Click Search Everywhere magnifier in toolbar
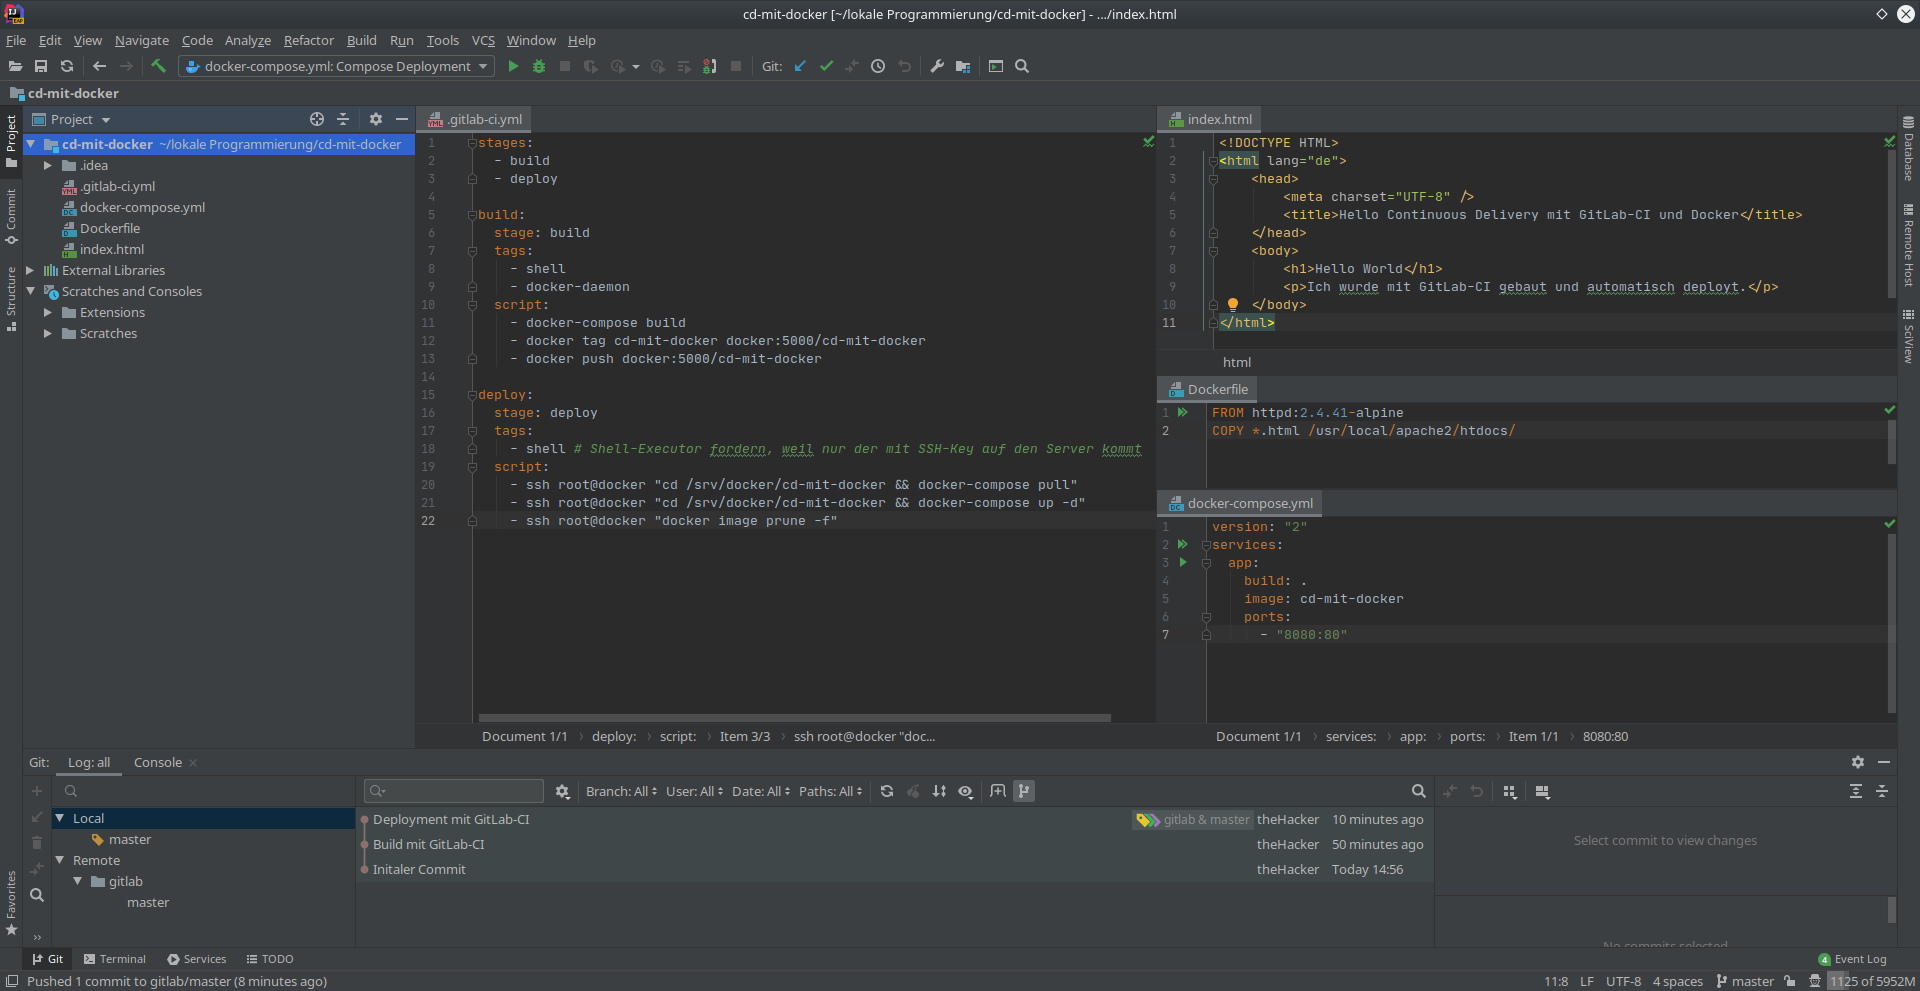 coord(1022,66)
